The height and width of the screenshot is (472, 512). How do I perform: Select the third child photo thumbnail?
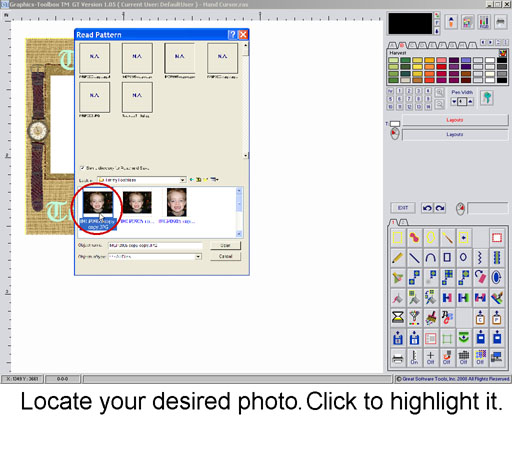tap(177, 202)
